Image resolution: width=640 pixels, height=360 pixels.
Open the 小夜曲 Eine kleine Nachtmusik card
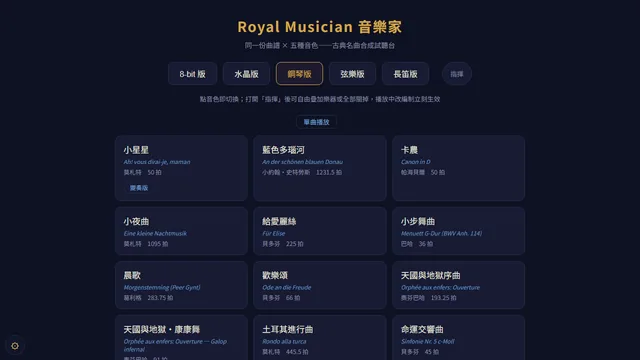point(181,231)
